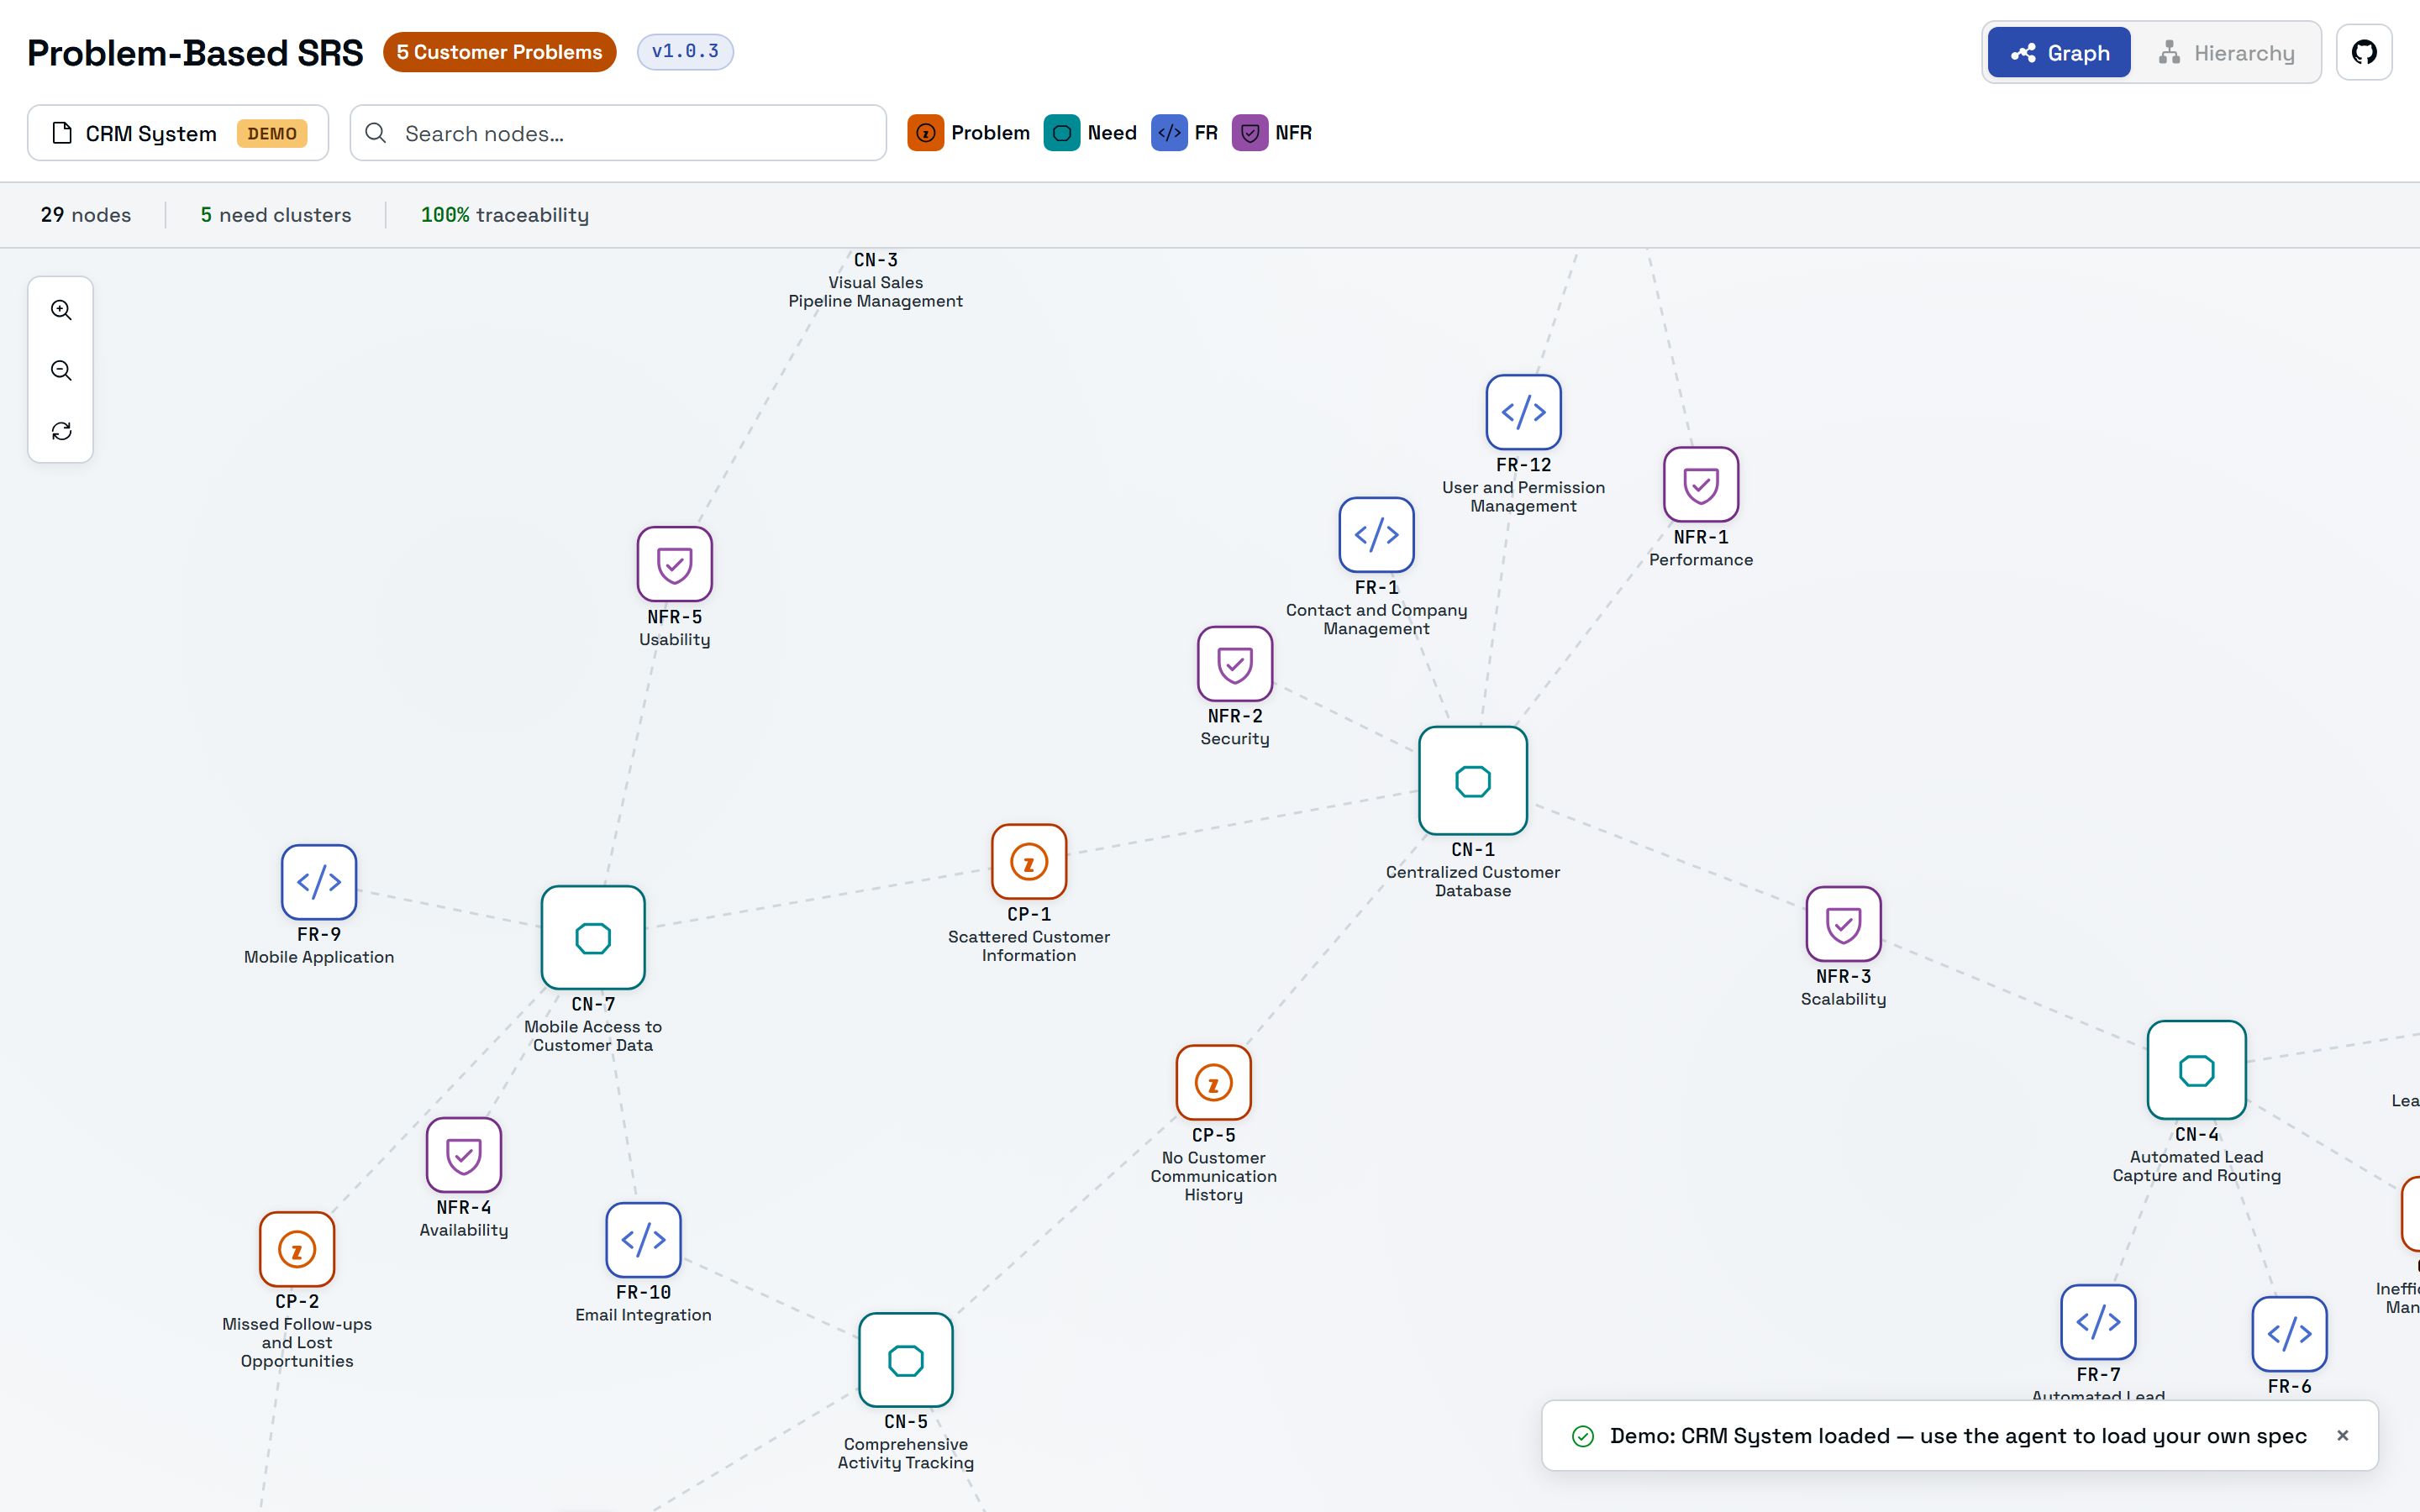This screenshot has width=2420, height=1512.
Task: Select the CP-5 No Customer Communication History node
Action: click(x=1213, y=1083)
